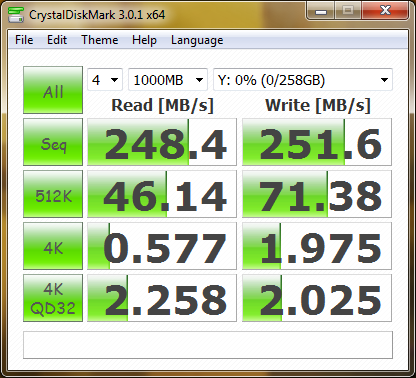Image resolution: width=416 pixels, height=378 pixels.
Task: Run the 4K random test
Action: tap(53, 246)
